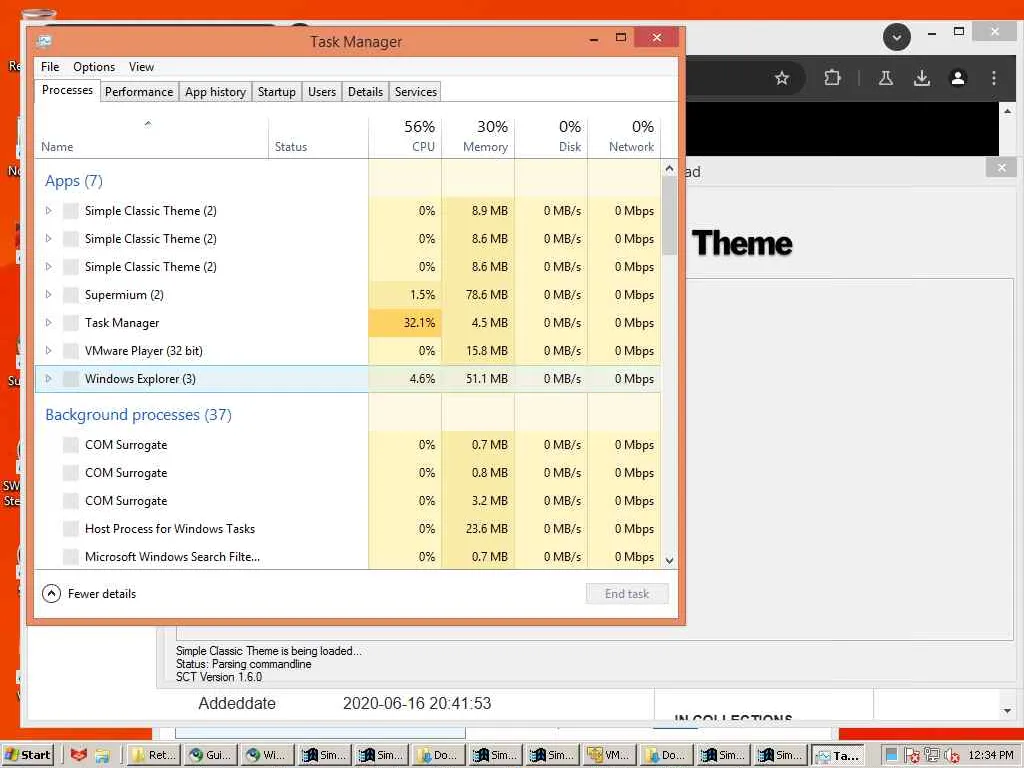1024x768 pixels.
Task: Switch to the VM... taskbar button
Action: coord(609,755)
